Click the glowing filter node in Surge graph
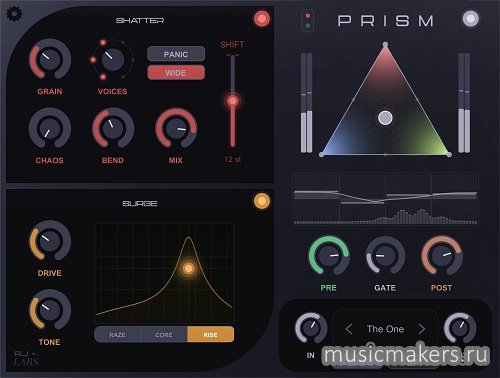Viewport: 500px width, 378px height. (x=189, y=268)
